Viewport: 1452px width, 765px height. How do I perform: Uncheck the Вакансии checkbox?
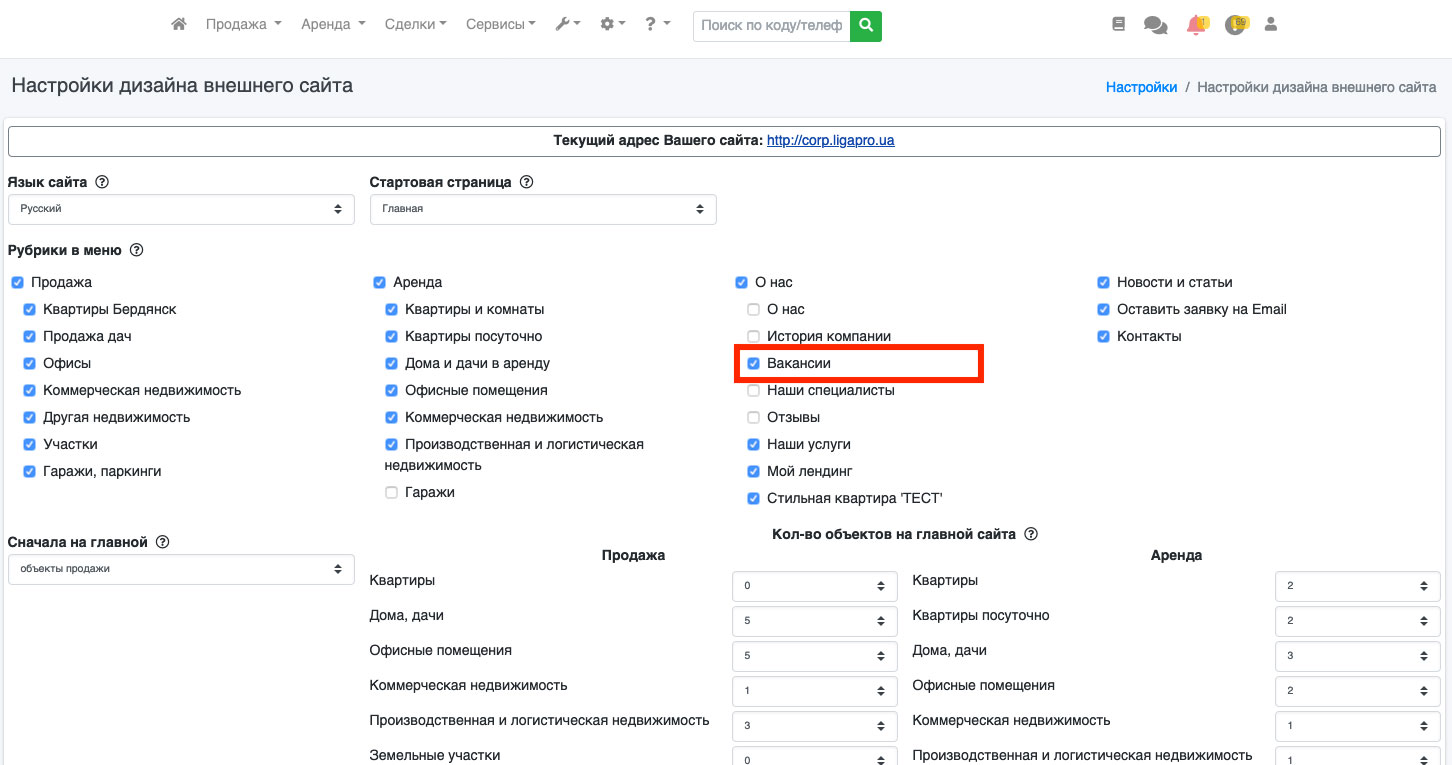[x=754, y=364]
